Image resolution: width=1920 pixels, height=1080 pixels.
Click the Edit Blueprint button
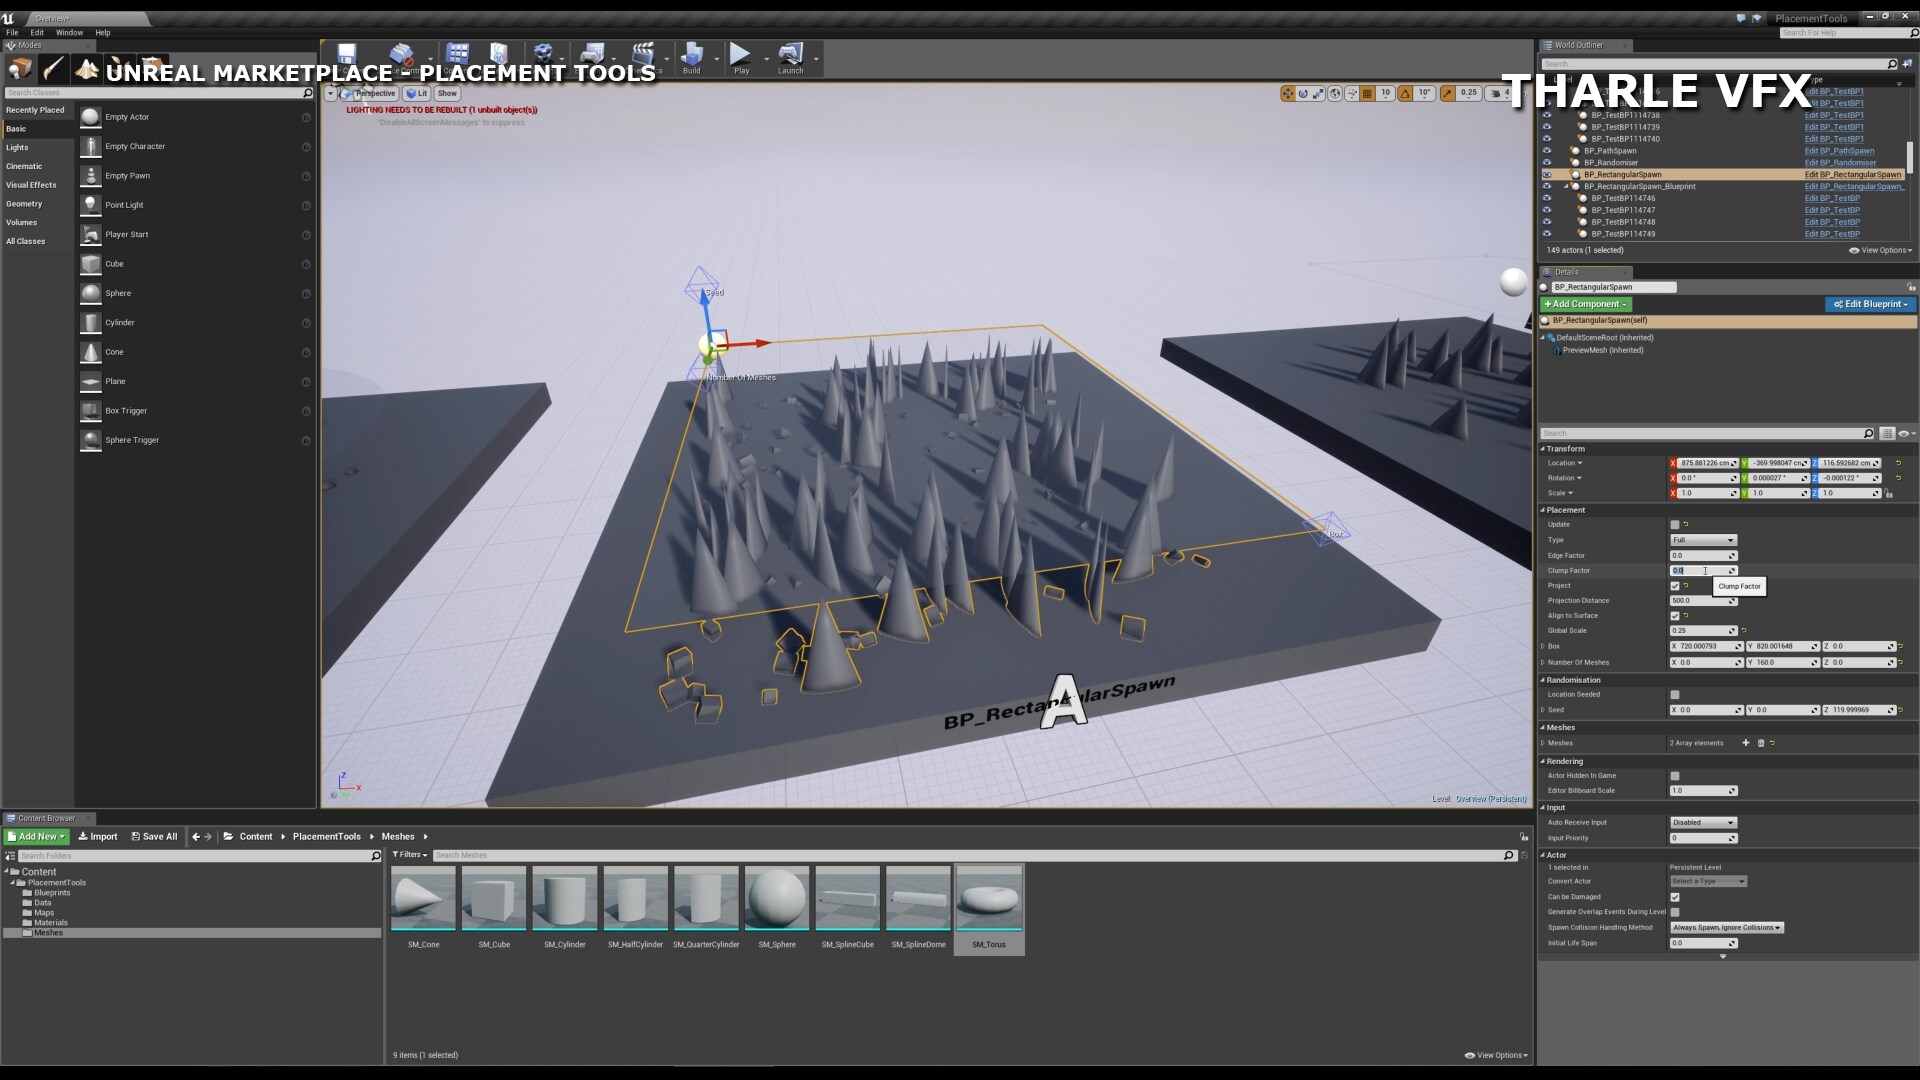[x=1869, y=304]
